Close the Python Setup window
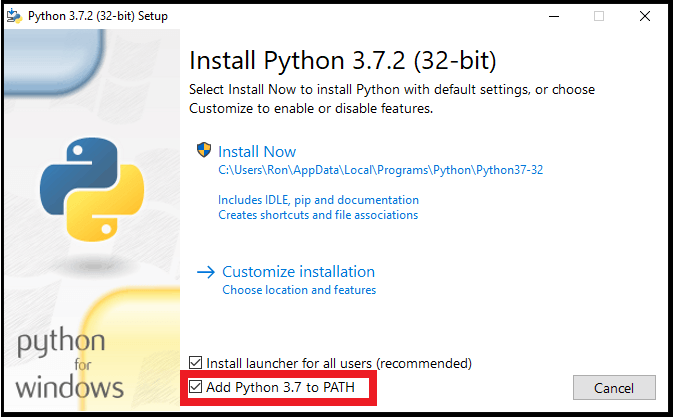This screenshot has height=419, width=674. (x=647, y=16)
